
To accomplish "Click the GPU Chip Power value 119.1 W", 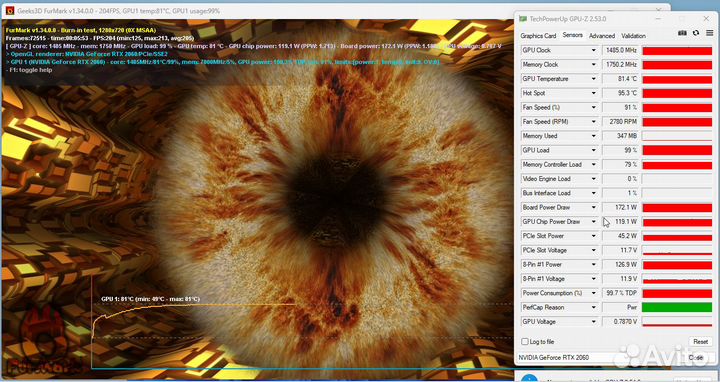I will pyautogui.click(x=620, y=222).
